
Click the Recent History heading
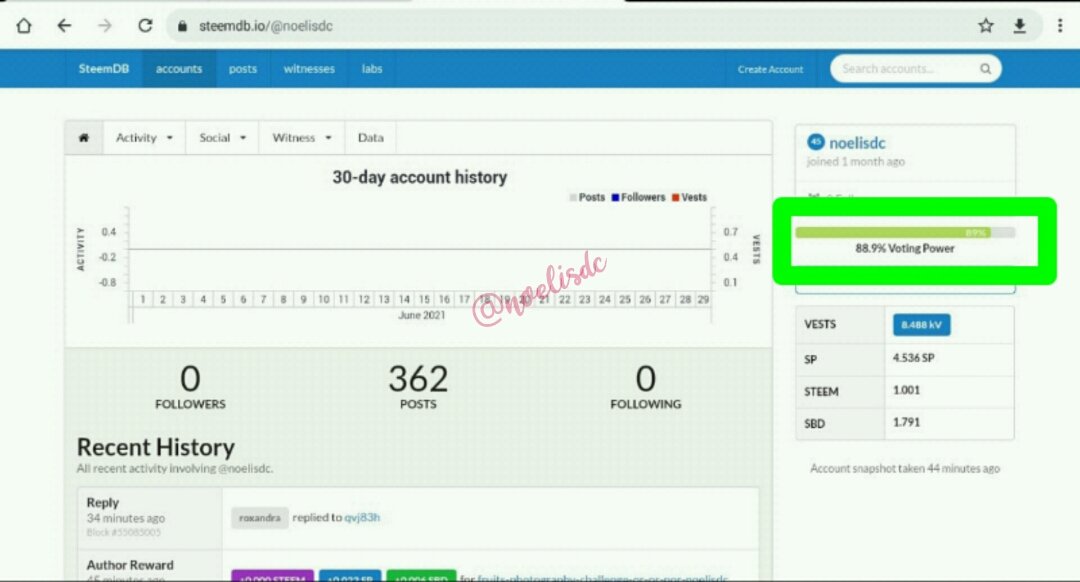point(156,448)
